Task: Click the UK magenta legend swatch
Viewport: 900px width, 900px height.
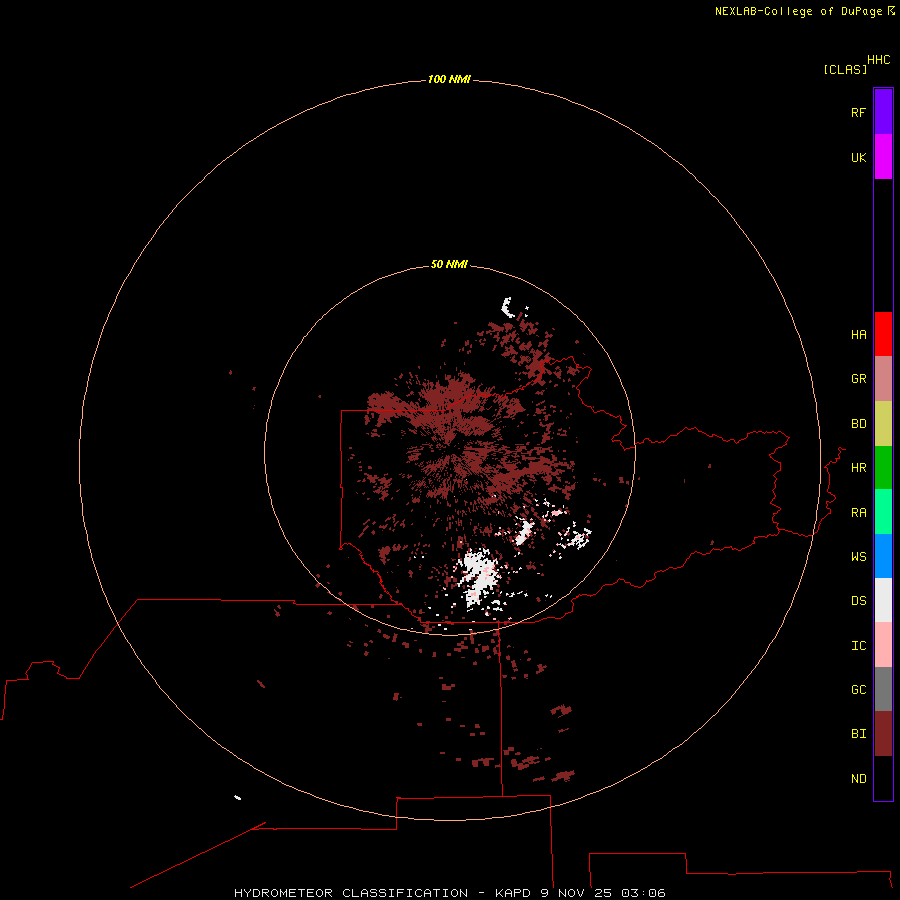Action: tap(883, 157)
